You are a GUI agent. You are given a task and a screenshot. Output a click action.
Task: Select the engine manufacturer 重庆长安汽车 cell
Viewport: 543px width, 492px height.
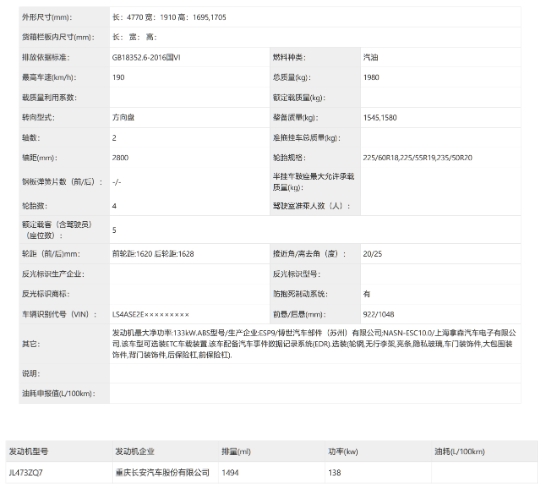165,472
